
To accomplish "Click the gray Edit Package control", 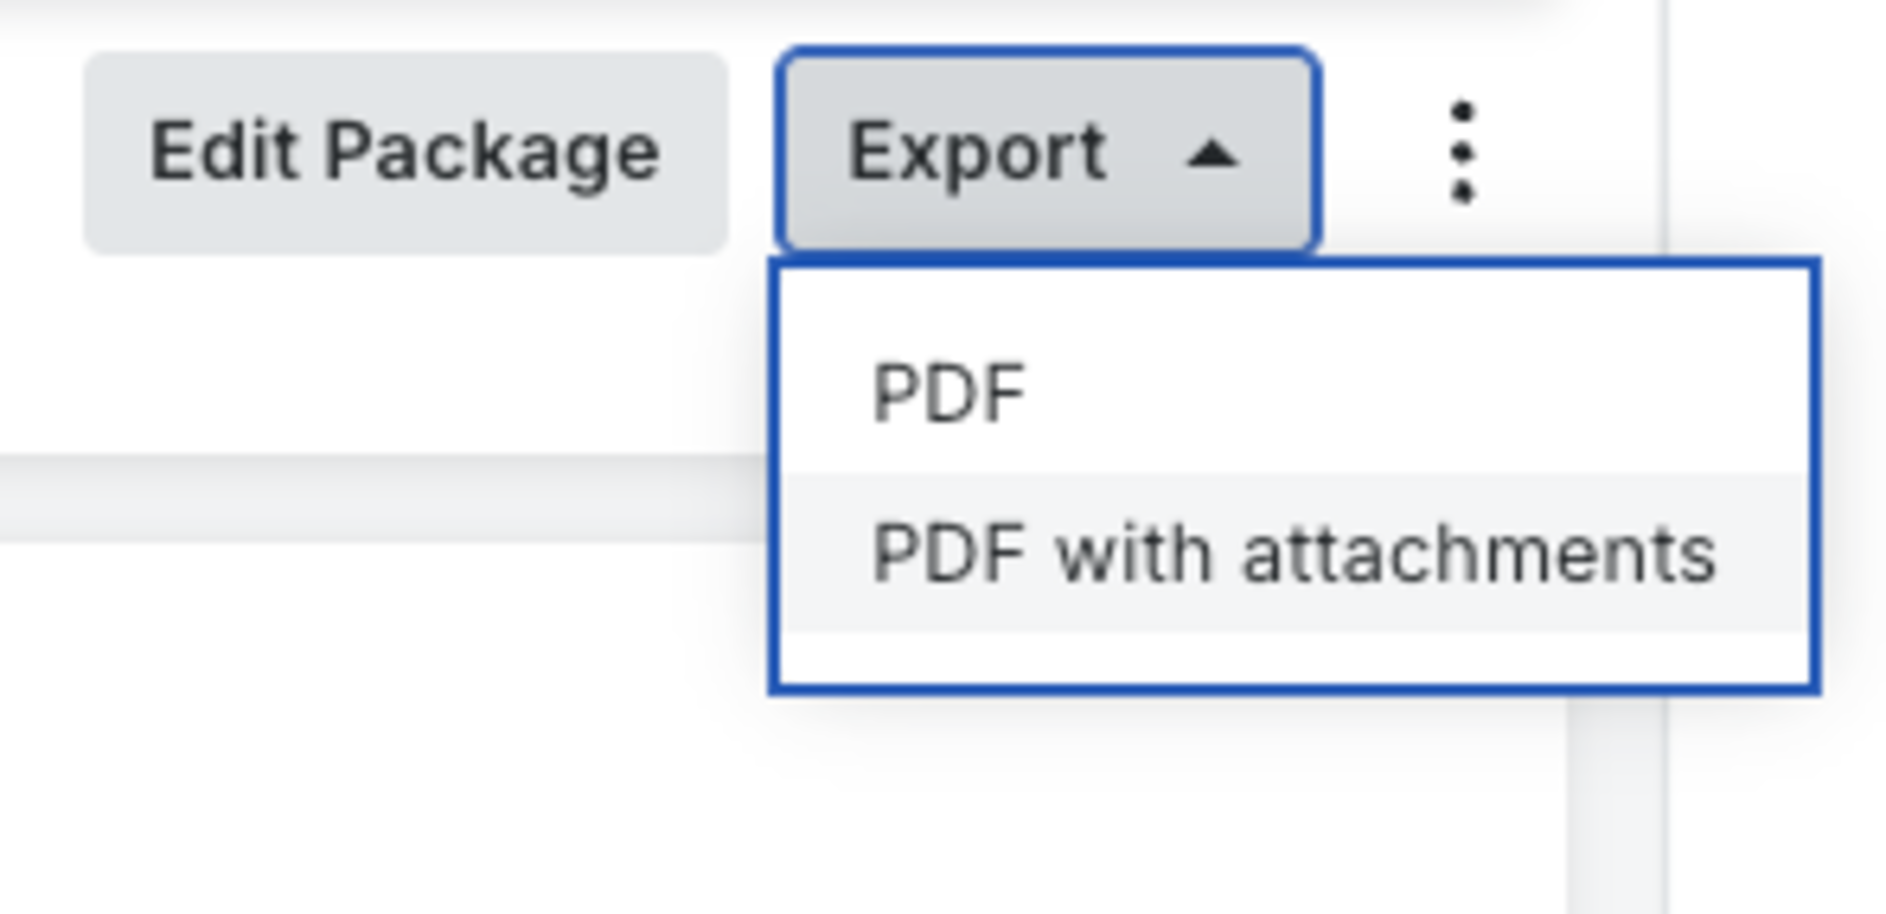I will pyautogui.click(x=405, y=153).
